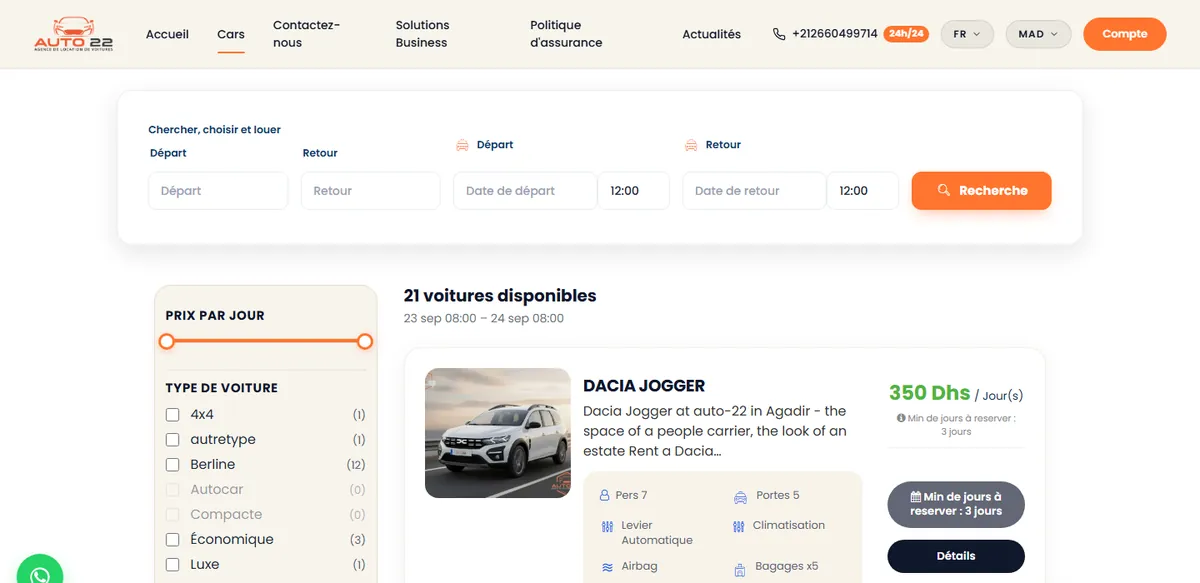Click the 350 Dhs price text
The width and height of the screenshot is (1200, 583).
coord(930,393)
